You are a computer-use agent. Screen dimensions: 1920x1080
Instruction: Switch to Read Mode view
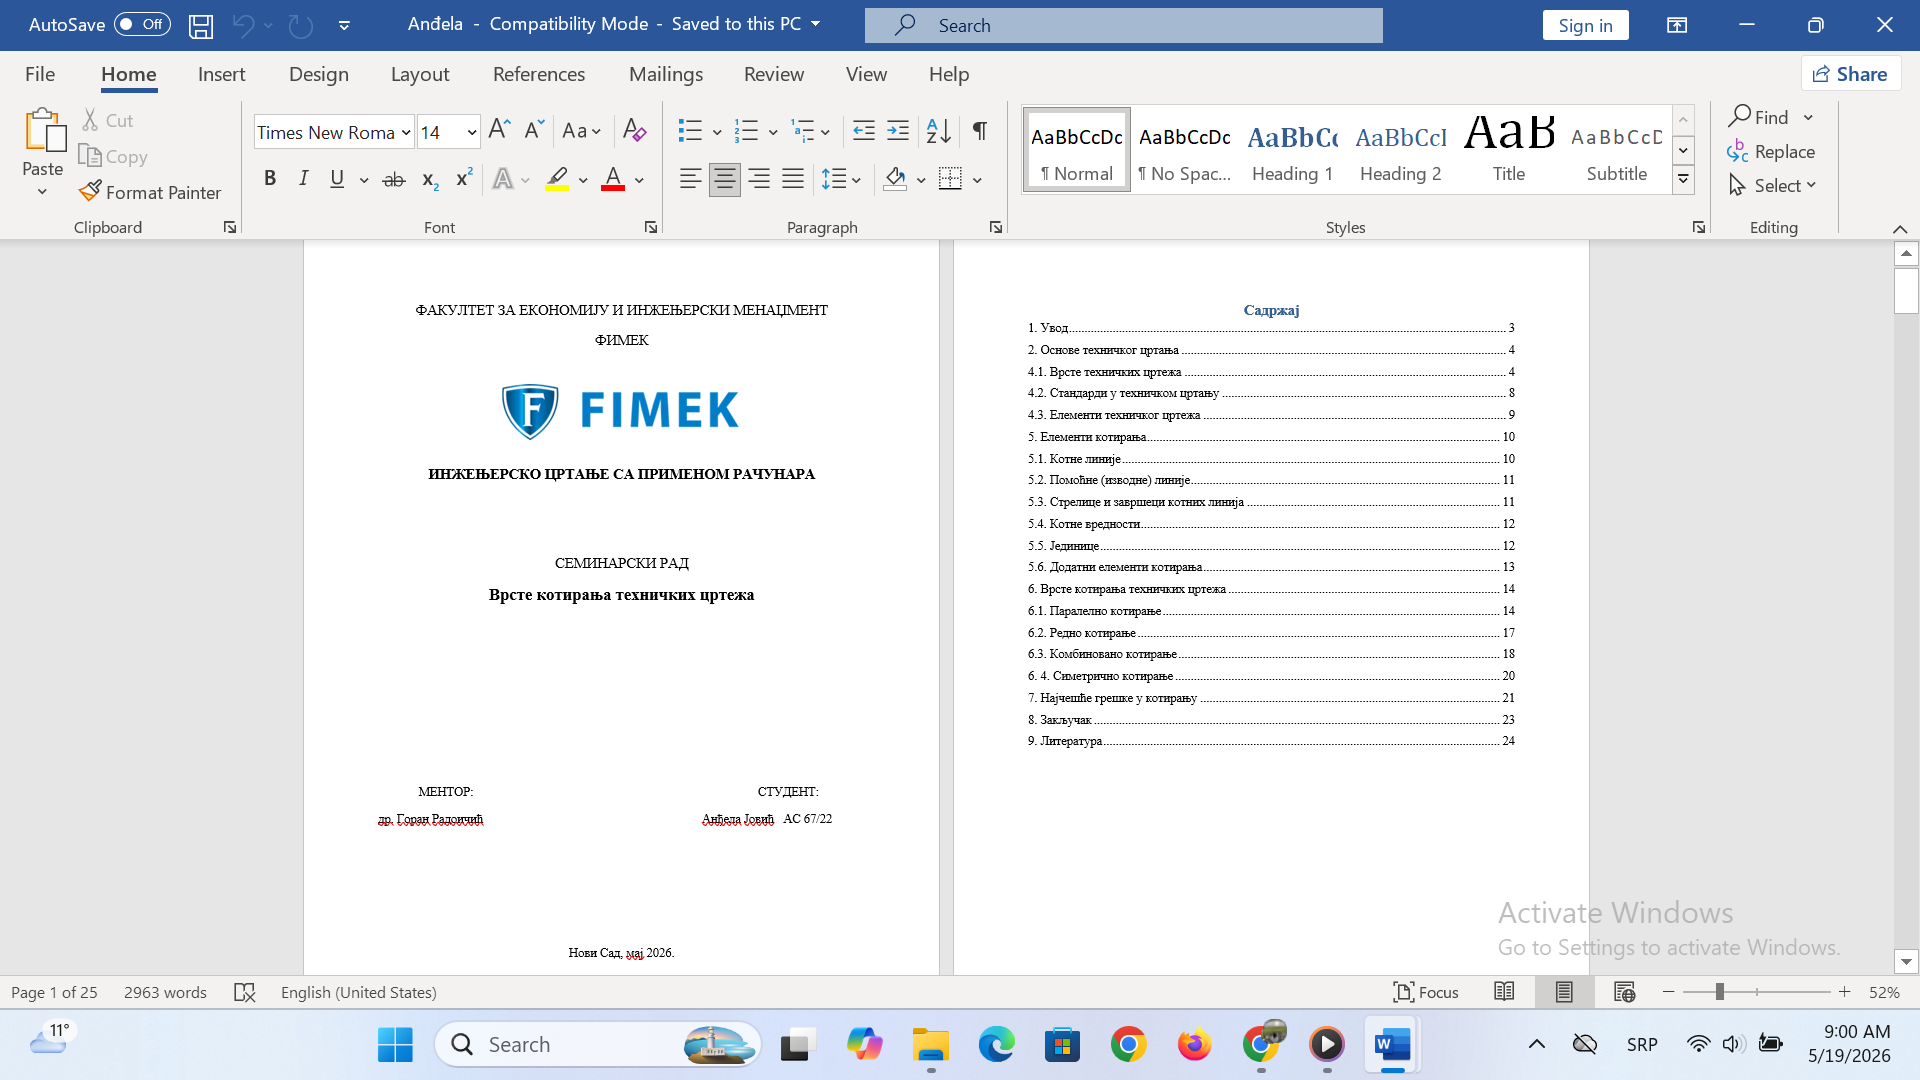[x=1504, y=992]
